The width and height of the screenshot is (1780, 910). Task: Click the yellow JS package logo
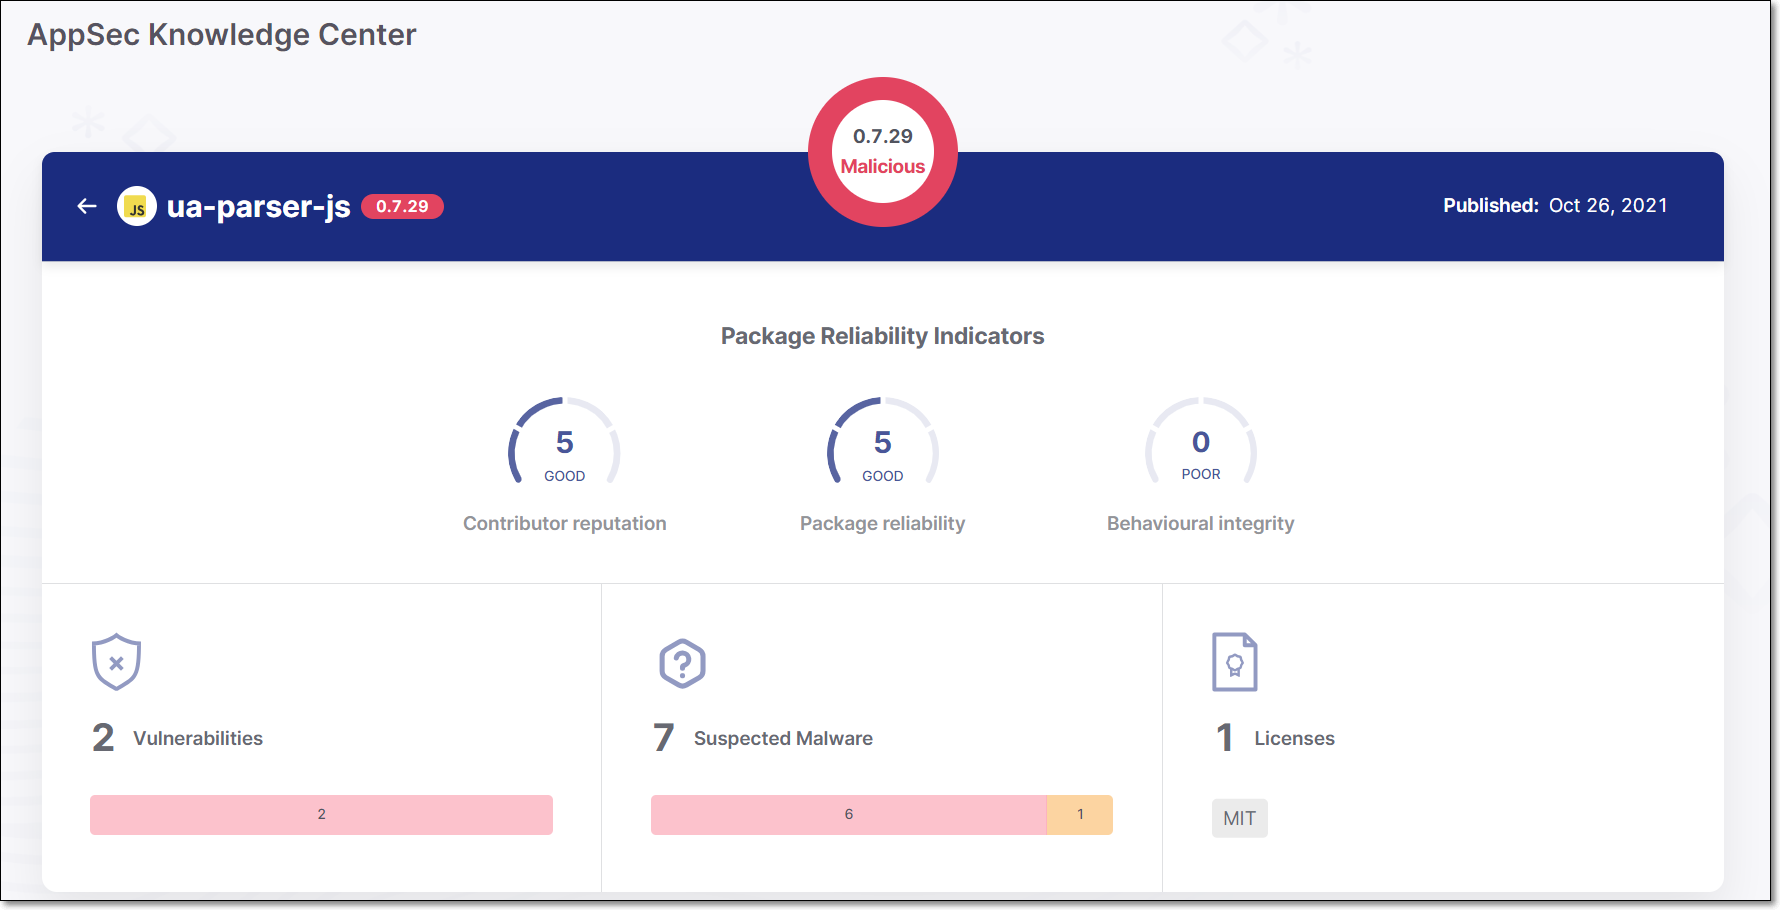[x=137, y=206]
